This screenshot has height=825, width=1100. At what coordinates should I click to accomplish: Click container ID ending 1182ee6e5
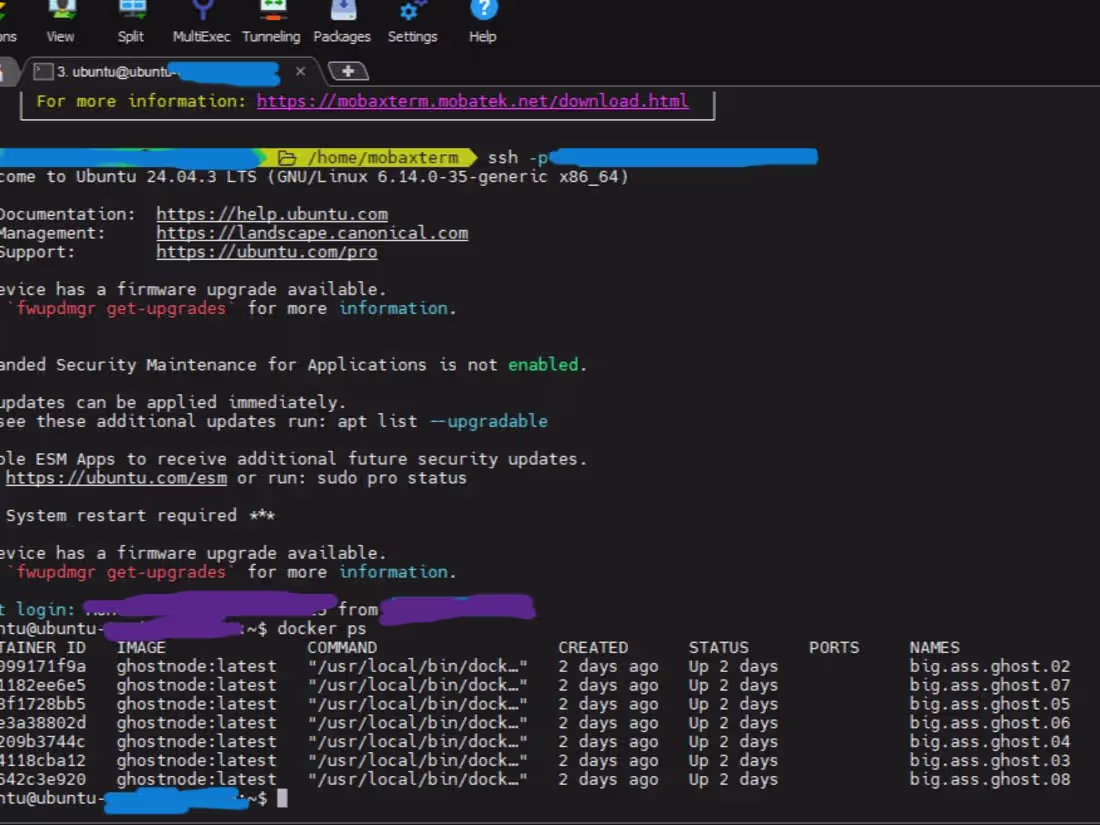pos(43,685)
